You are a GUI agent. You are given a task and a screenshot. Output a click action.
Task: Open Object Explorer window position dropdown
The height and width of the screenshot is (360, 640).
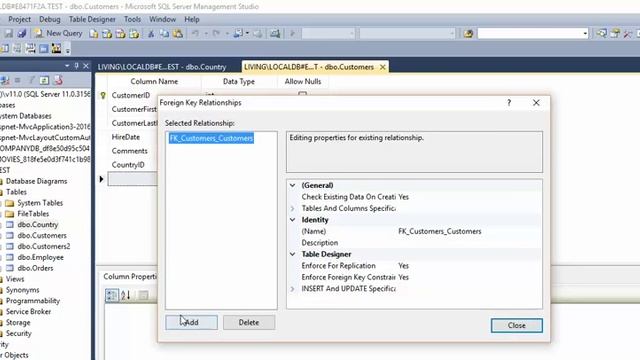(x=67, y=66)
